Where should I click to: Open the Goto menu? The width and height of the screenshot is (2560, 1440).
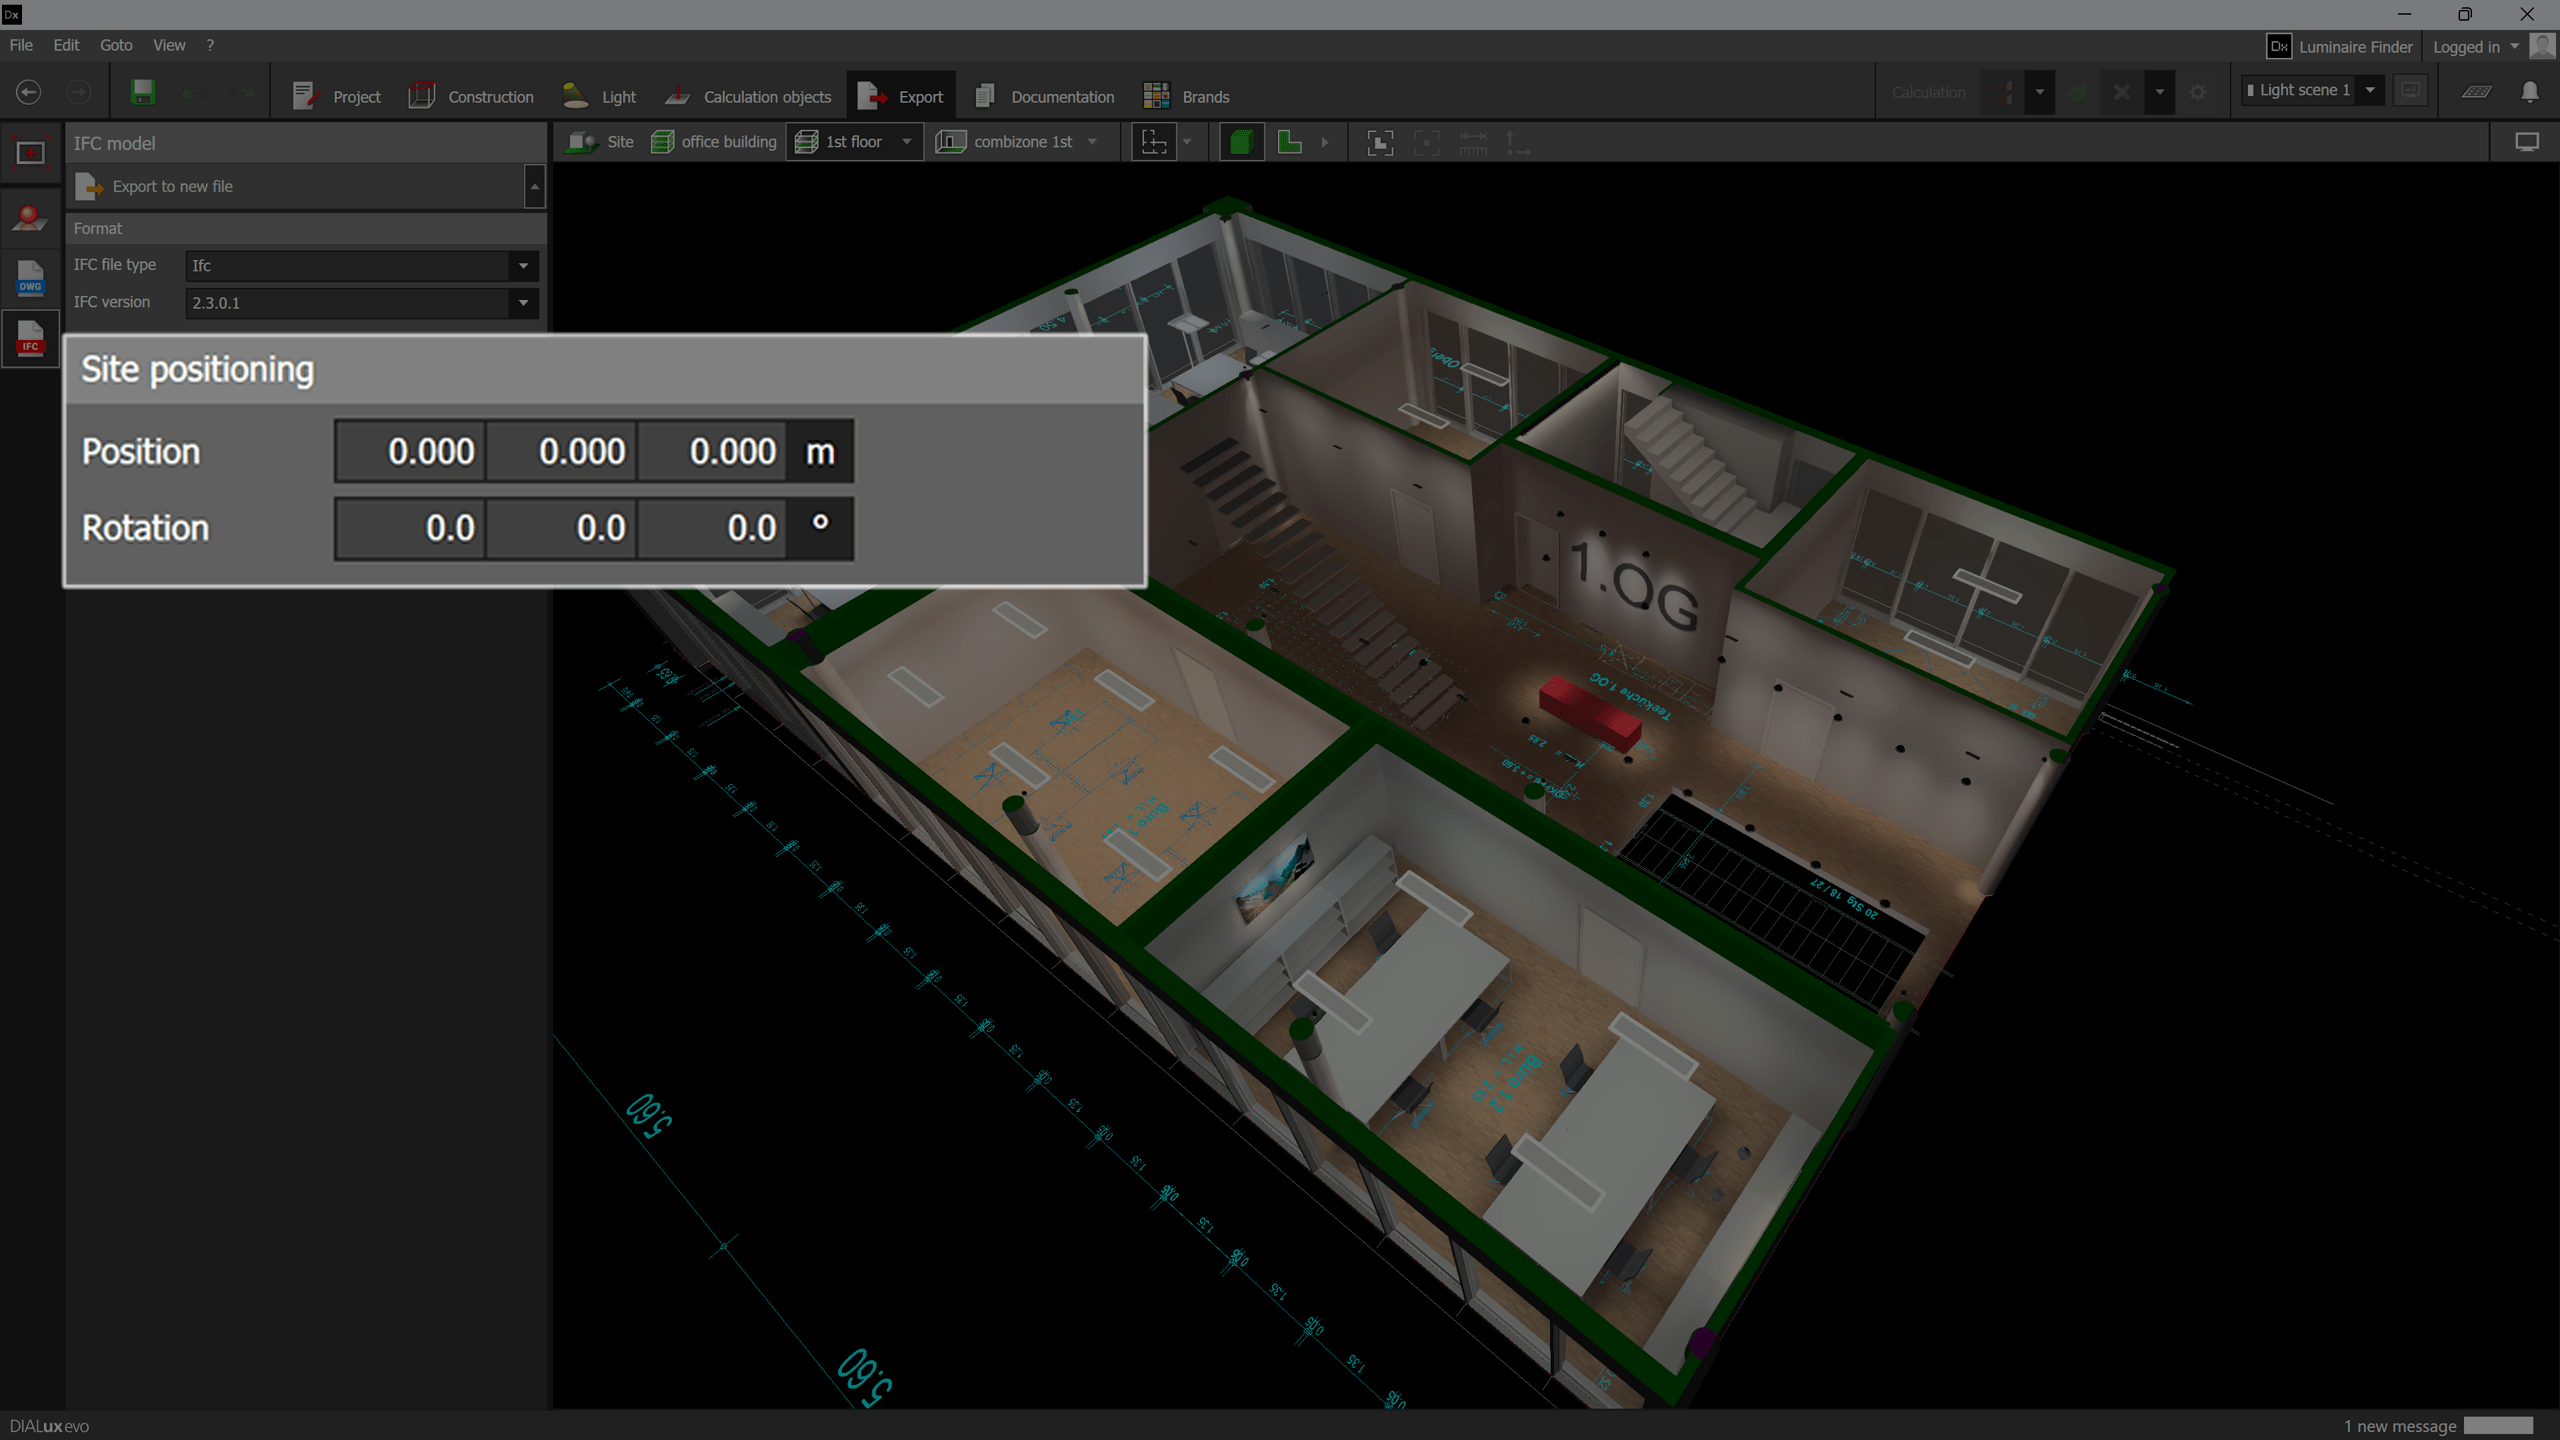[116, 45]
